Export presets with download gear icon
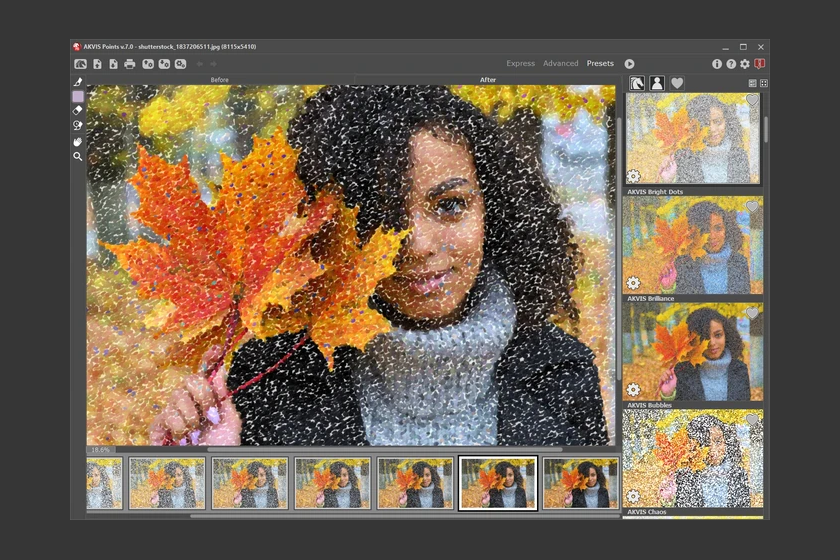 tap(164, 64)
